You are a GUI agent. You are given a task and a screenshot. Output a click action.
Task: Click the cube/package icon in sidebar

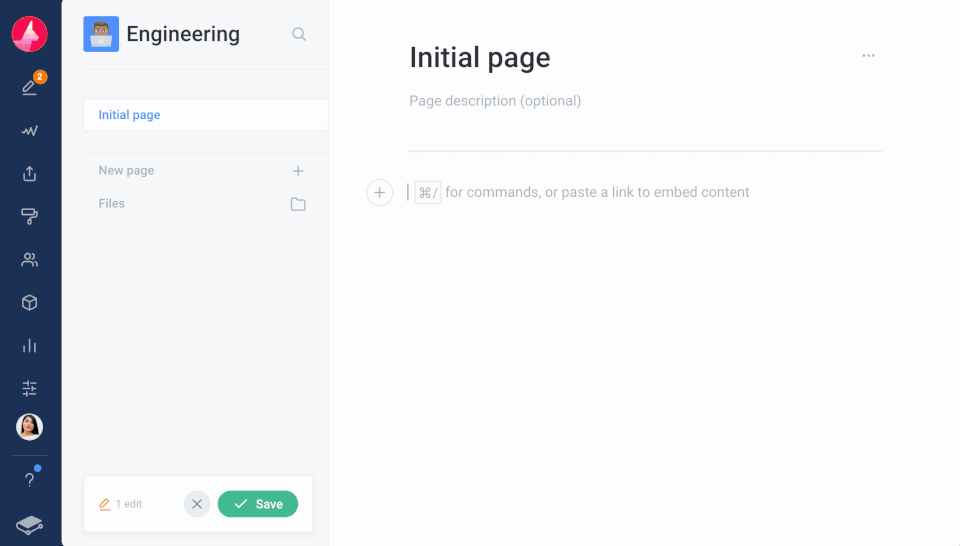pyautogui.click(x=30, y=303)
